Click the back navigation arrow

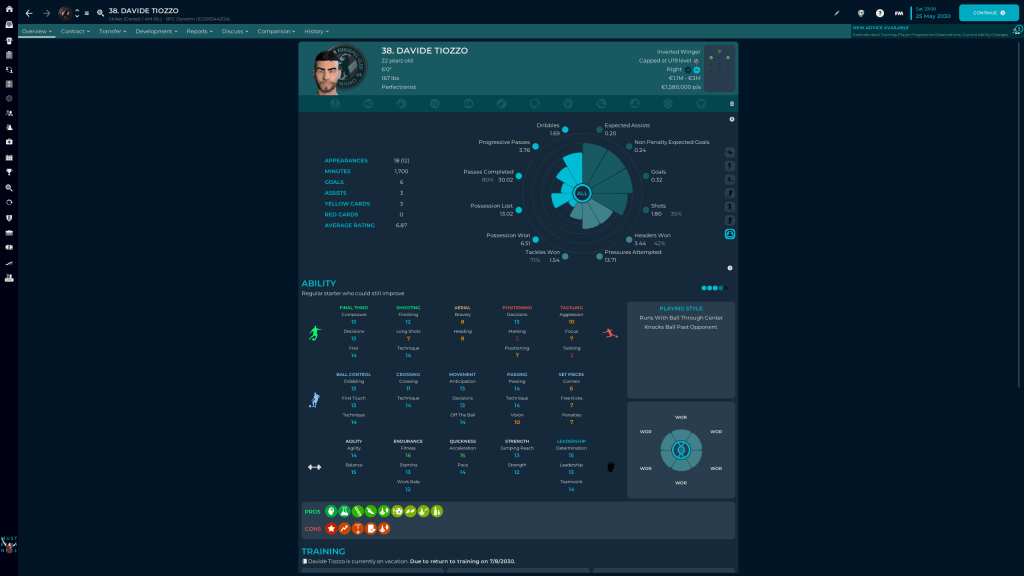[x=29, y=13]
